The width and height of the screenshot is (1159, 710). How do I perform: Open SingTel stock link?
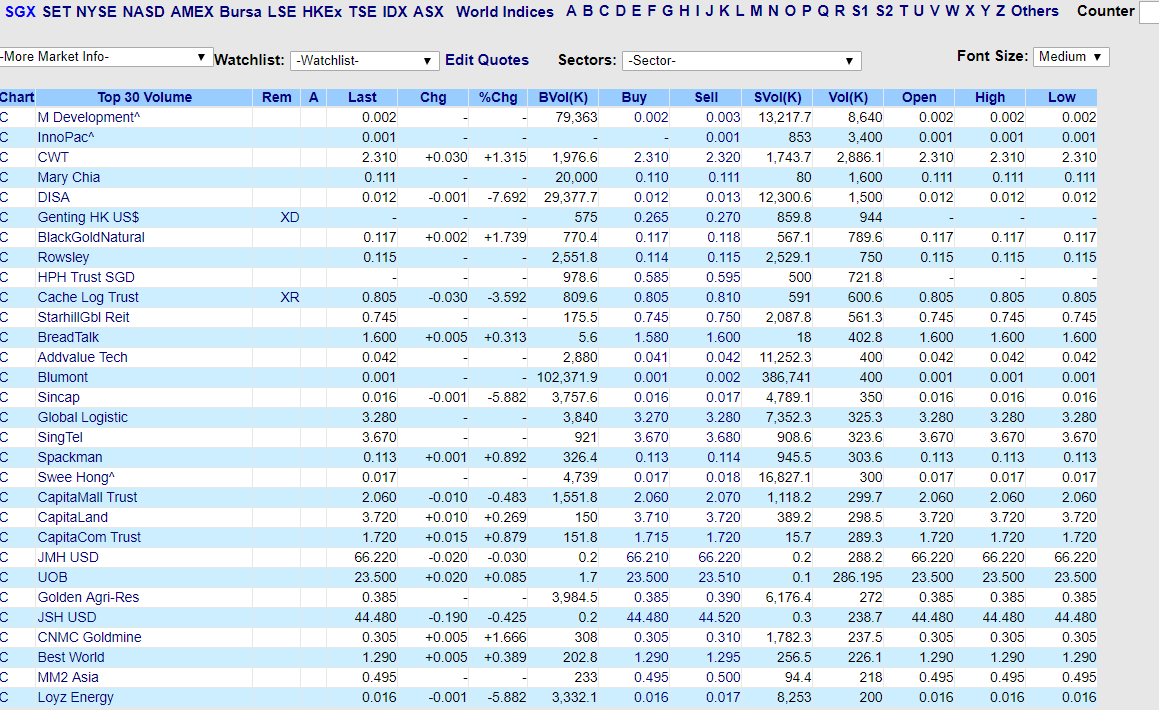[x=60, y=437]
